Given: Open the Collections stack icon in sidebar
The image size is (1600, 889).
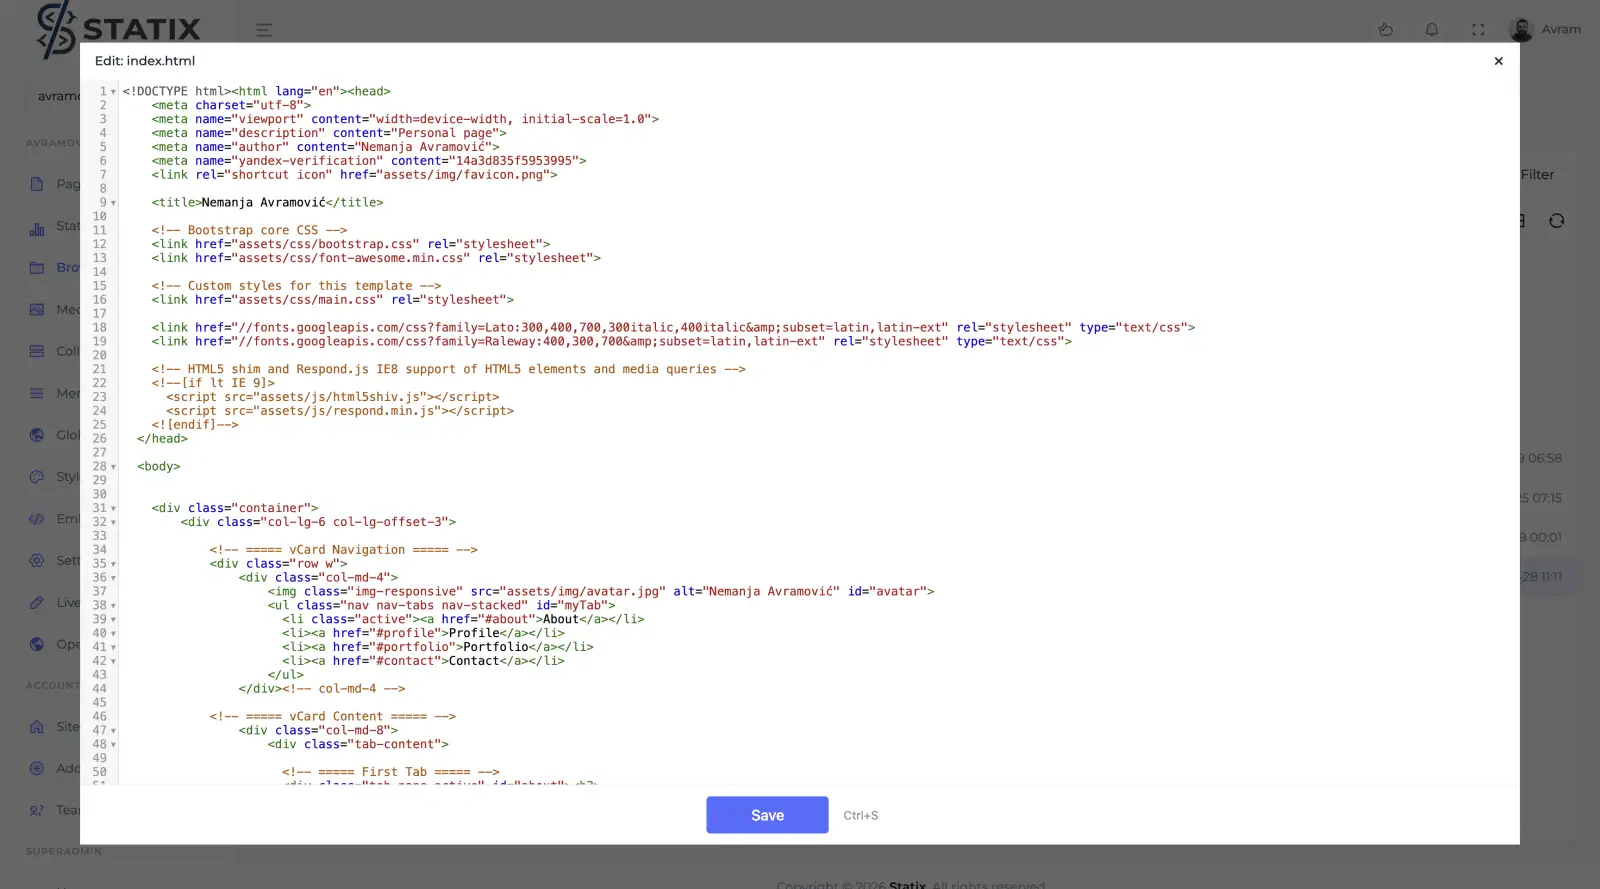Looking at the screenshot, I should point(37,352).
